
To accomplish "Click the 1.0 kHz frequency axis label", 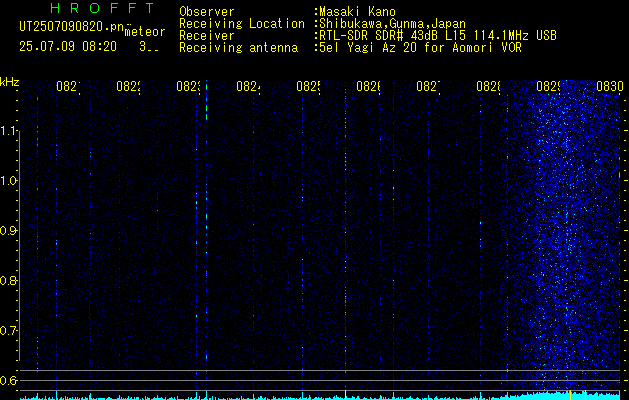I will [x=9, y=181].
